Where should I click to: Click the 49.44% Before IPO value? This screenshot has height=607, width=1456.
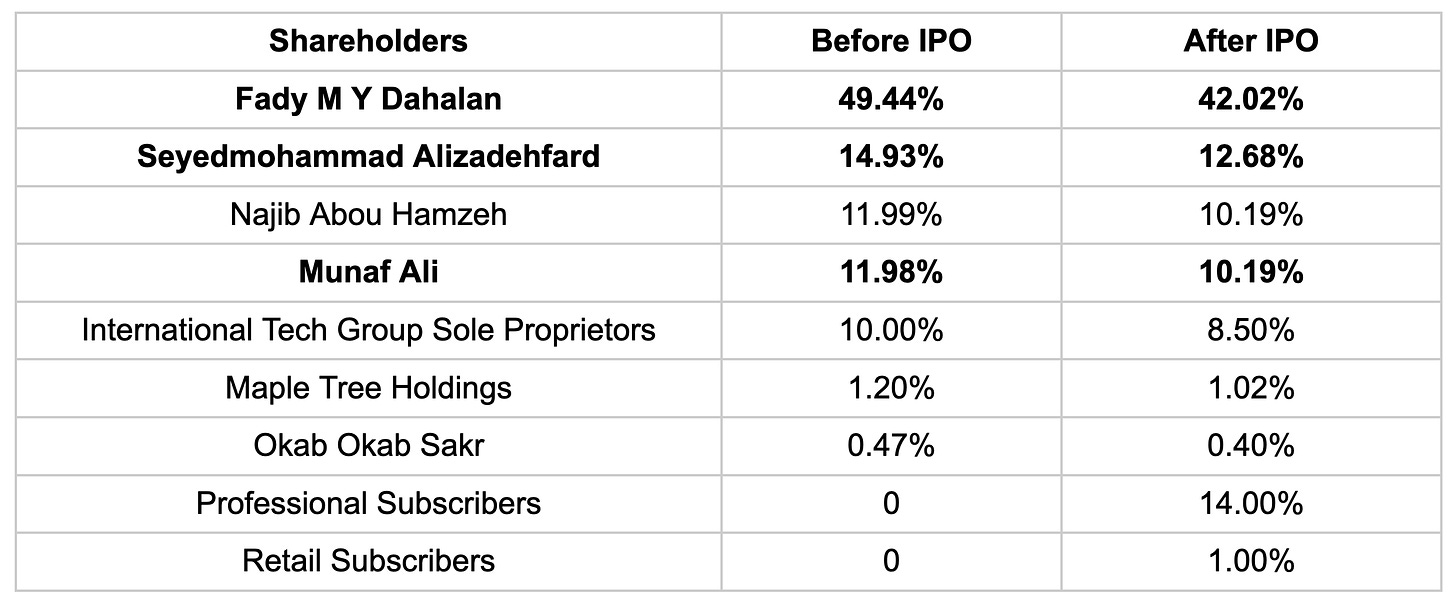[890, 99]
